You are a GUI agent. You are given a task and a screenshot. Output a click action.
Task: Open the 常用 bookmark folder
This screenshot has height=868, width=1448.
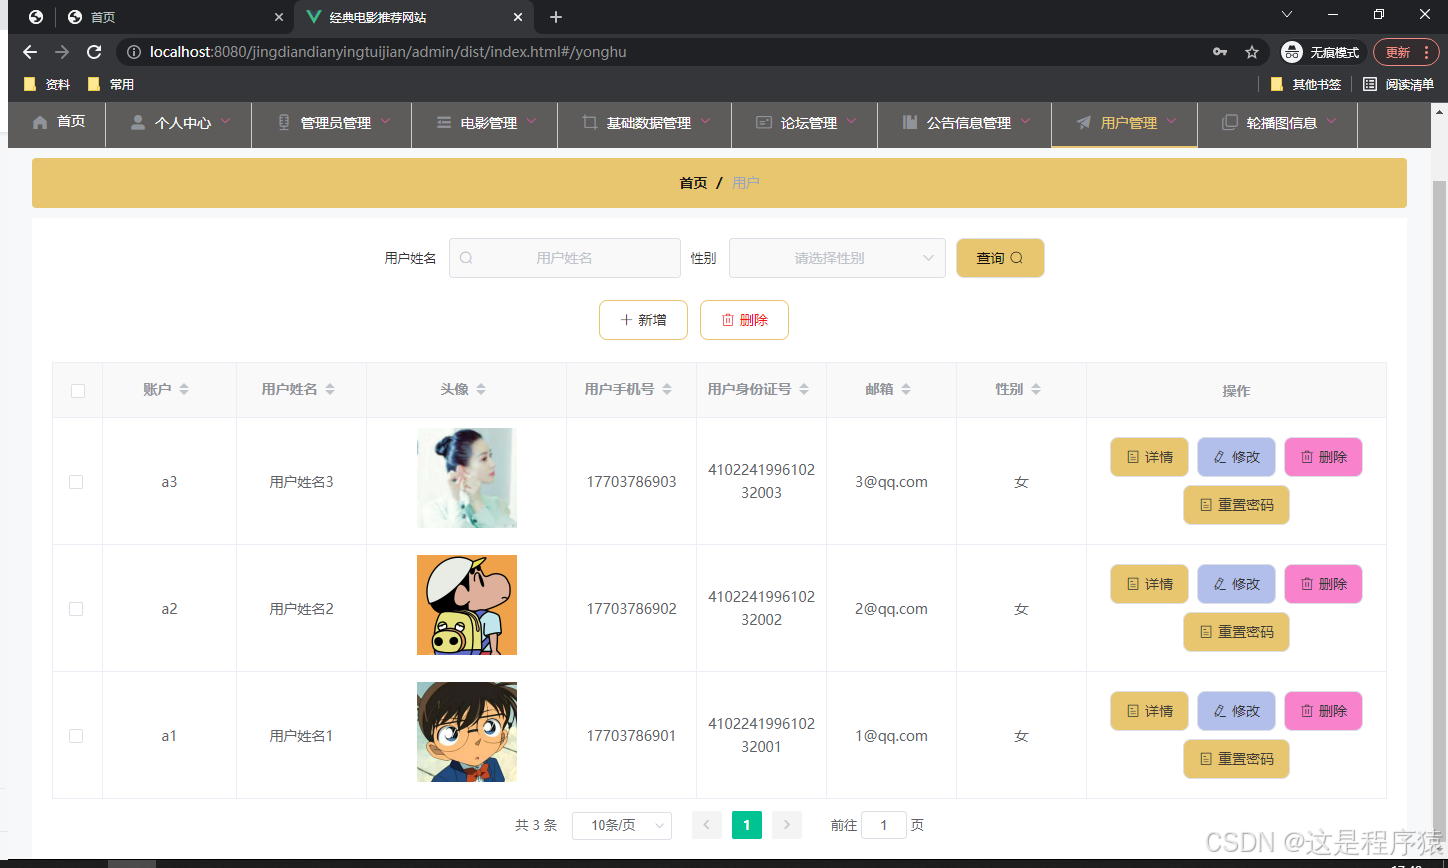click(x=110, y=84)
